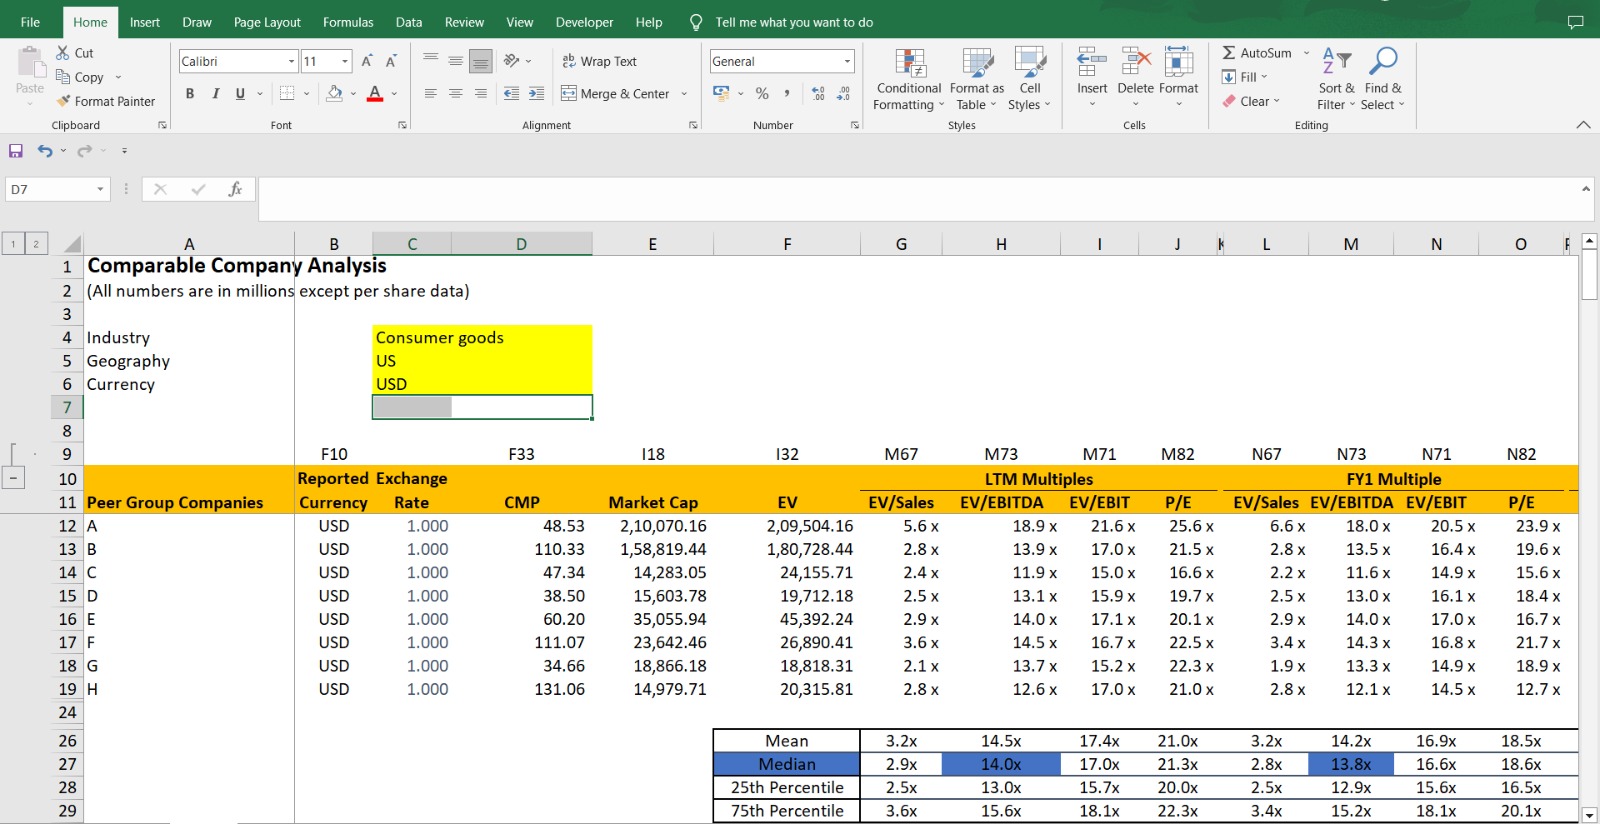Apply the fill color bucket

tap(335, 93)
